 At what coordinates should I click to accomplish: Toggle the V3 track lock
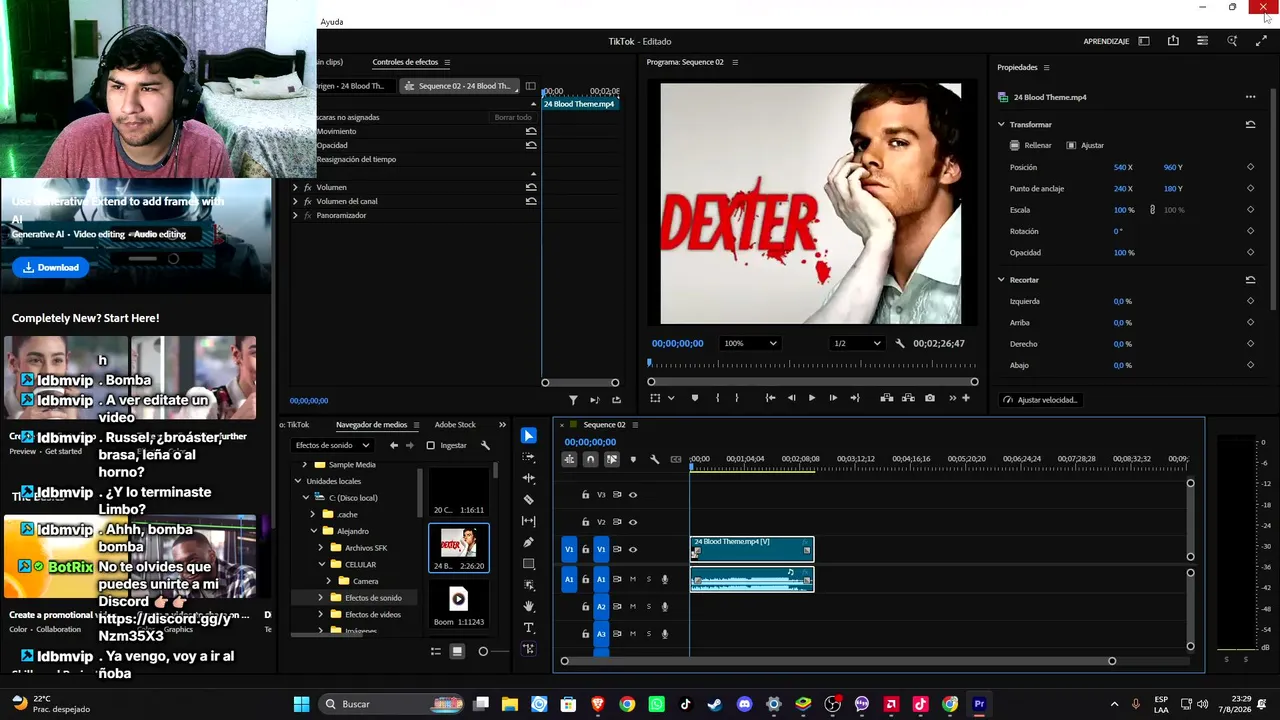point(585,494)
